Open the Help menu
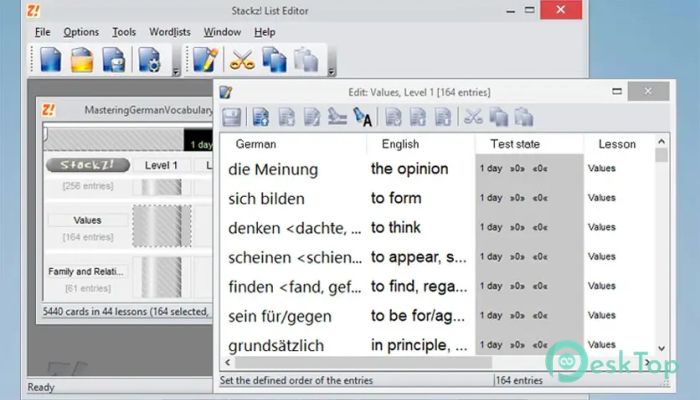The width and height of the screenshot is (700, 400). point(265,32)
